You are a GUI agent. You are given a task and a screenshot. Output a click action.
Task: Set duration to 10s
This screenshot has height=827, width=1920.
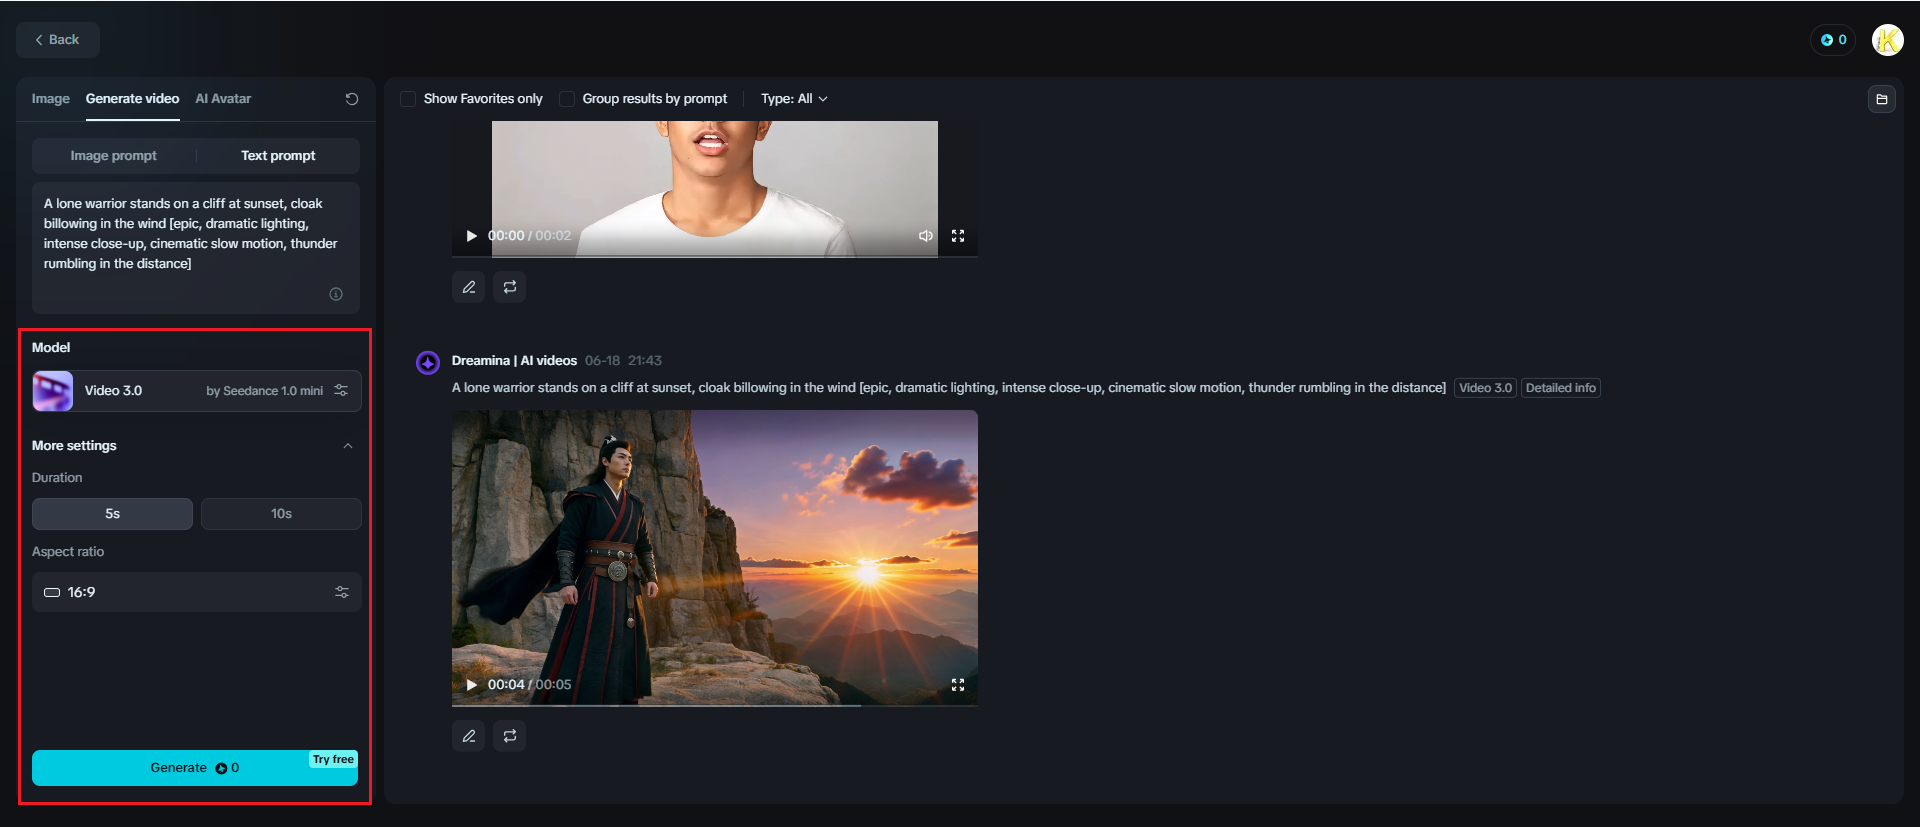pyautogui.click(x=281, y=514)
